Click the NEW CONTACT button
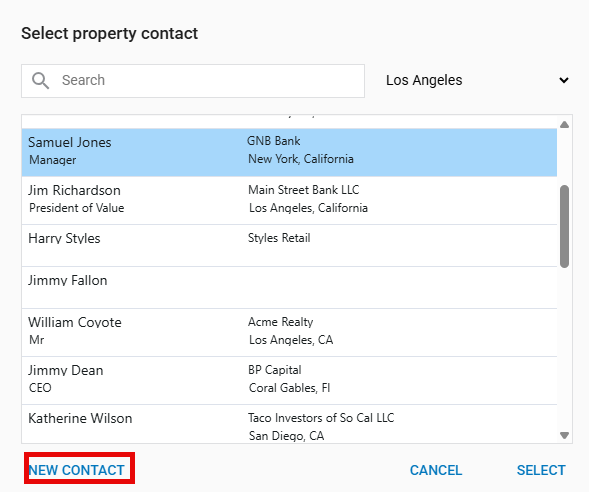Viewport: 589px width, 492px height. tap(77, 470)
